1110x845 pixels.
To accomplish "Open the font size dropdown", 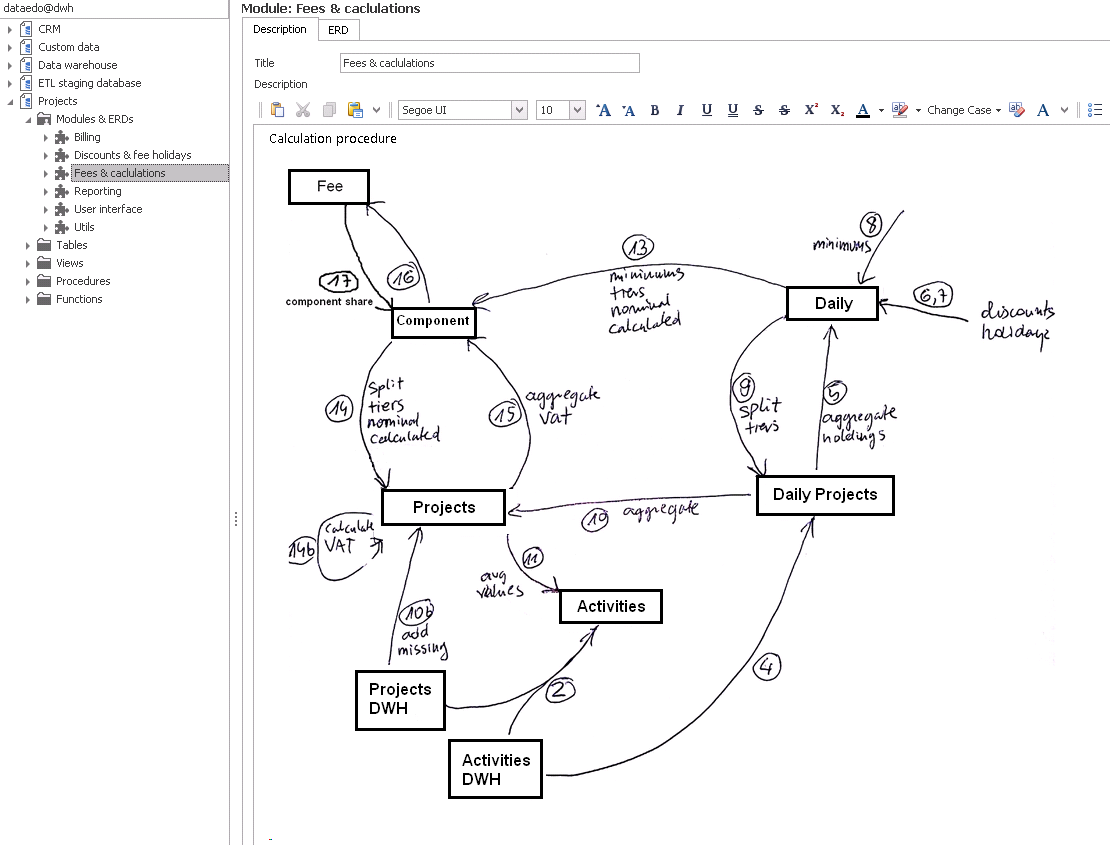I will pos(577,110).
